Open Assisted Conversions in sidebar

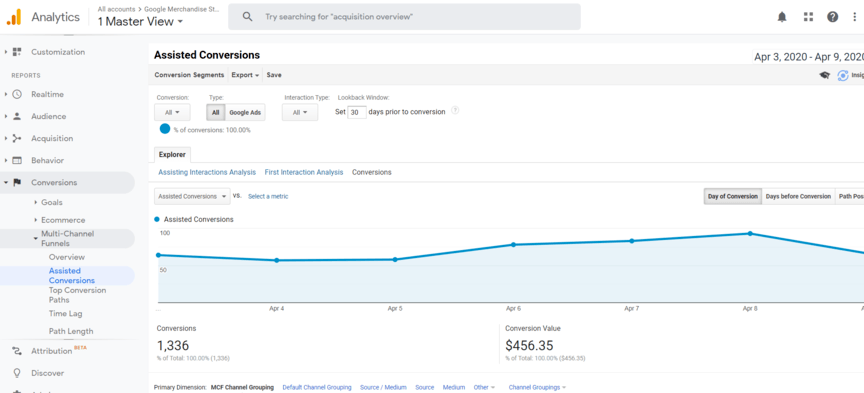pos(72,276)
